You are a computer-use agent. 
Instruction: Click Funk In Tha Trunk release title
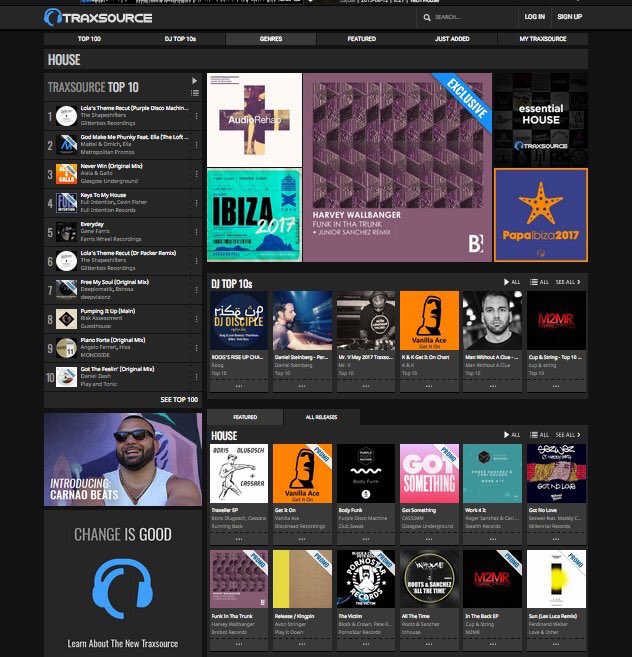(232, 616)
